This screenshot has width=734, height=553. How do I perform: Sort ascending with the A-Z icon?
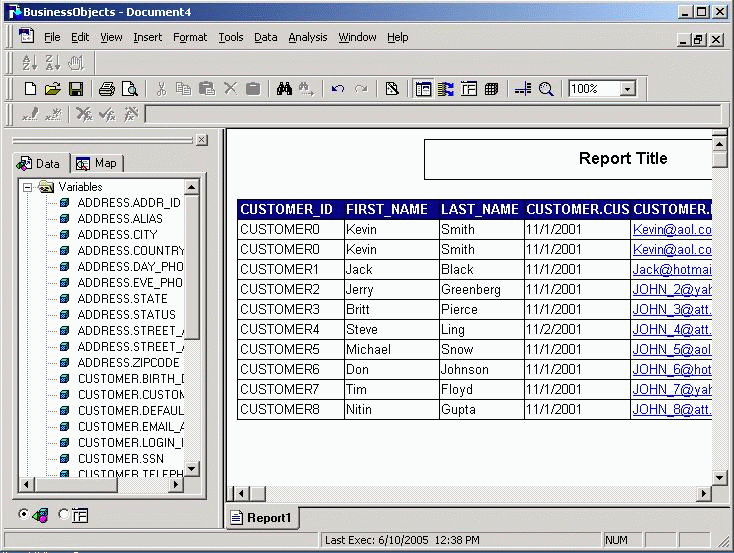(x=29, y=62)
